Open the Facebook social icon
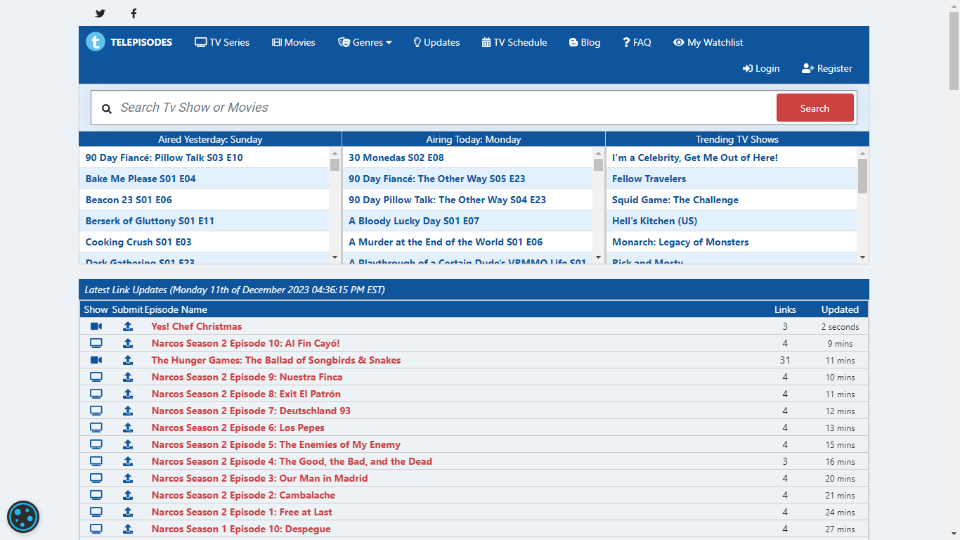The width and height of the screenshot is (960, 540). click(133, 13)
